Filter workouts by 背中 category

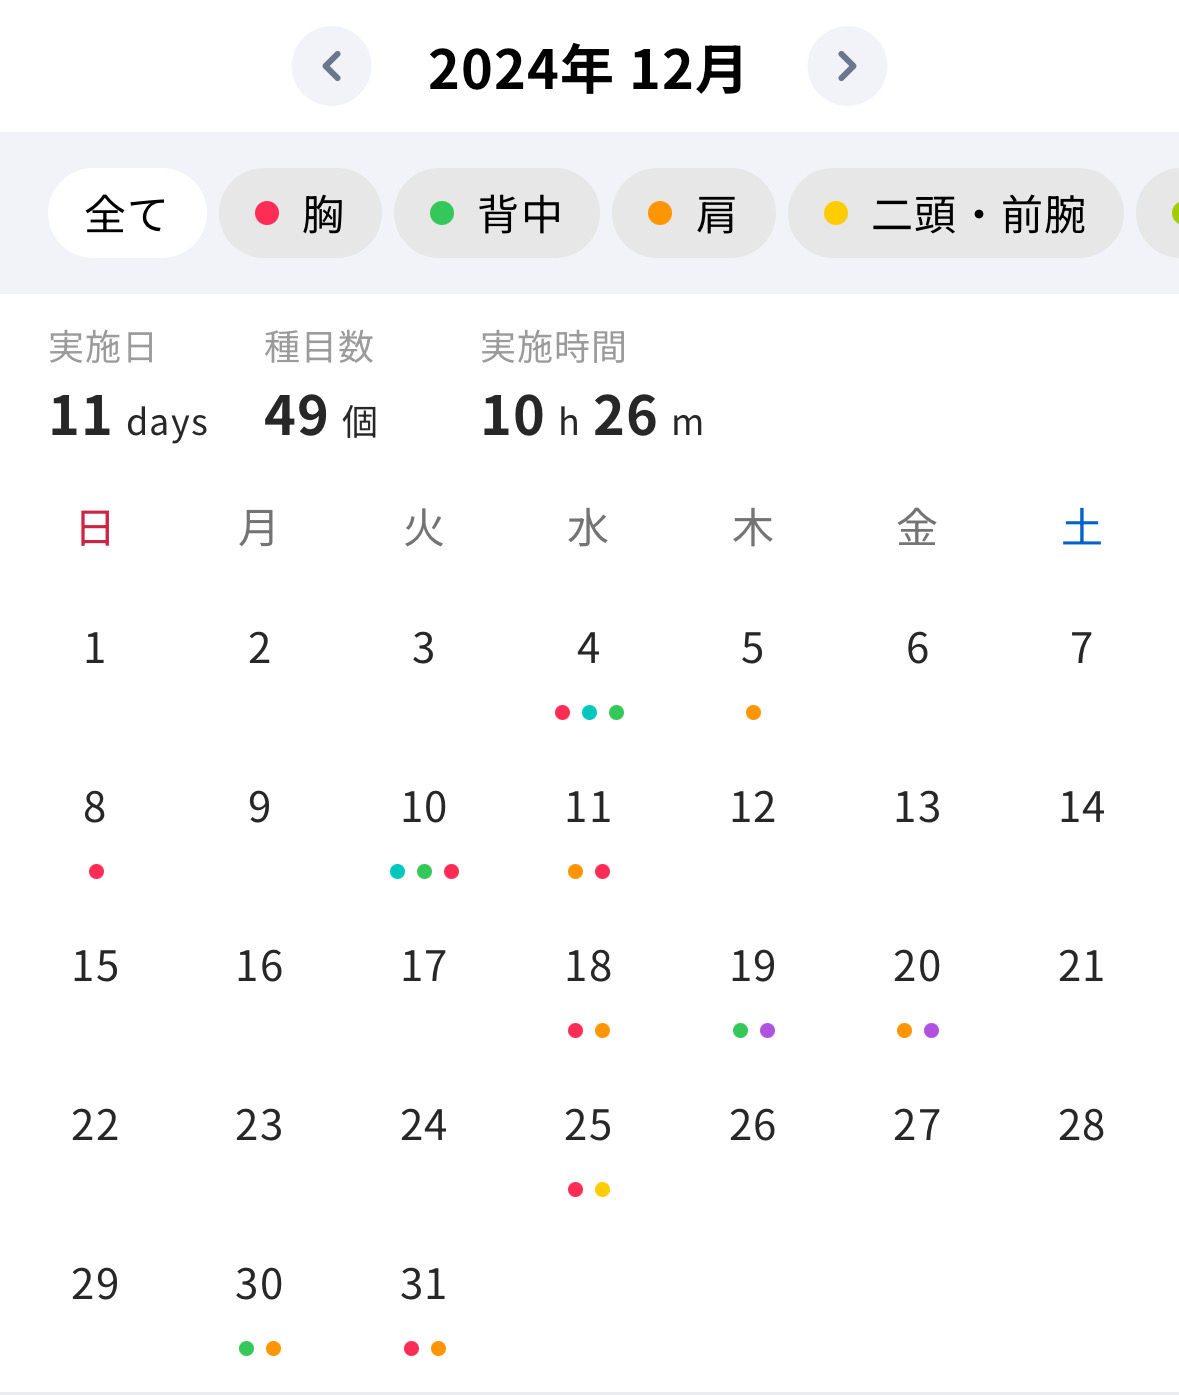(x=497, y=213)
